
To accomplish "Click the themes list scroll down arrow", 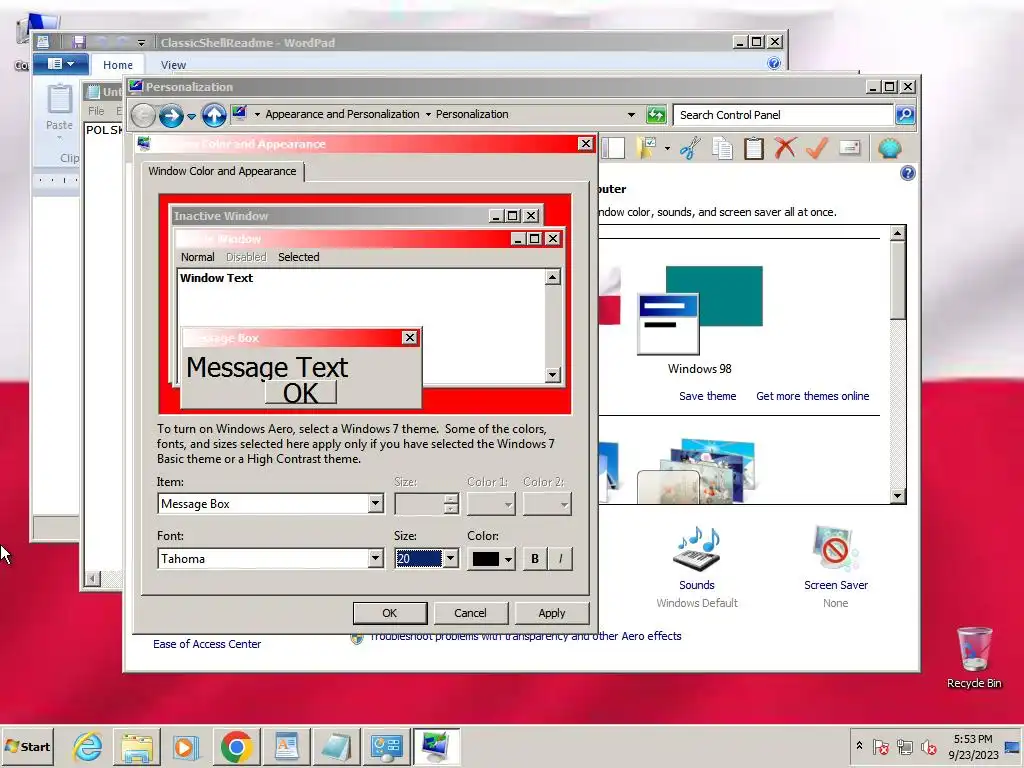I will 898,496.
